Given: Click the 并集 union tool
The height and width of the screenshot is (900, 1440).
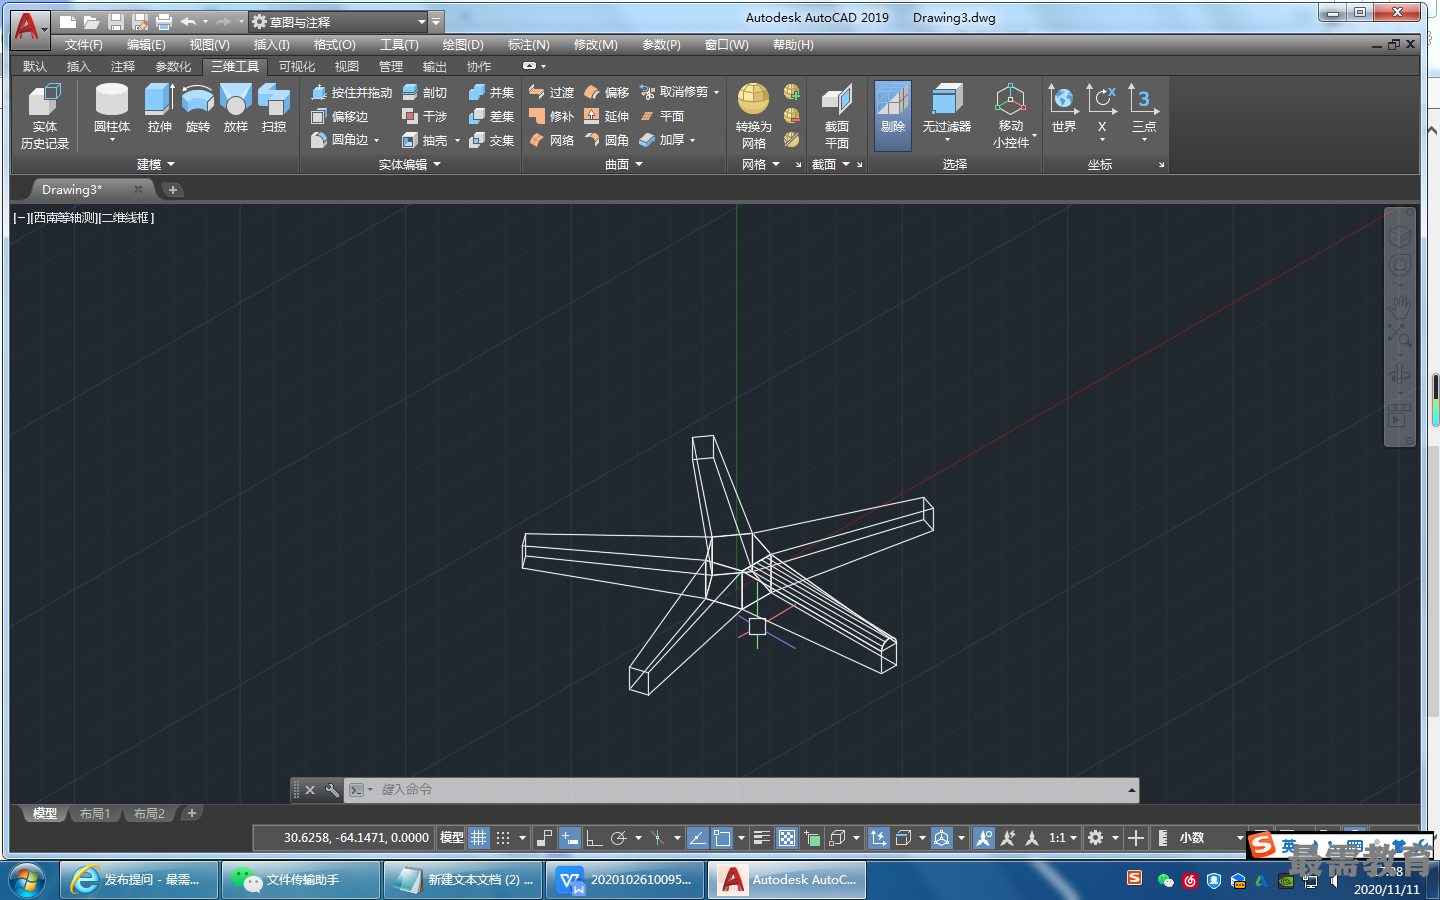Looking at the screenshot, I should (x=491, y=92).
